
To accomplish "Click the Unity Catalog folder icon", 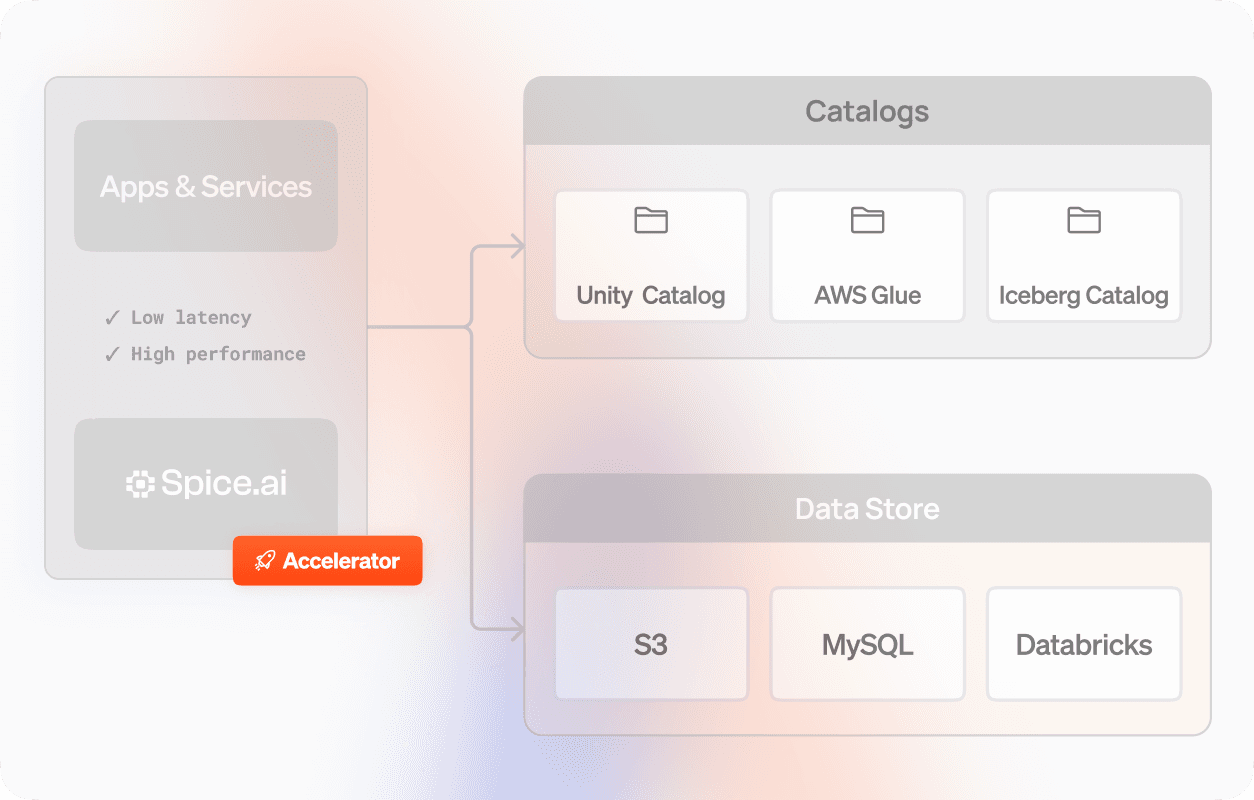I will click(x=651, y=220).
